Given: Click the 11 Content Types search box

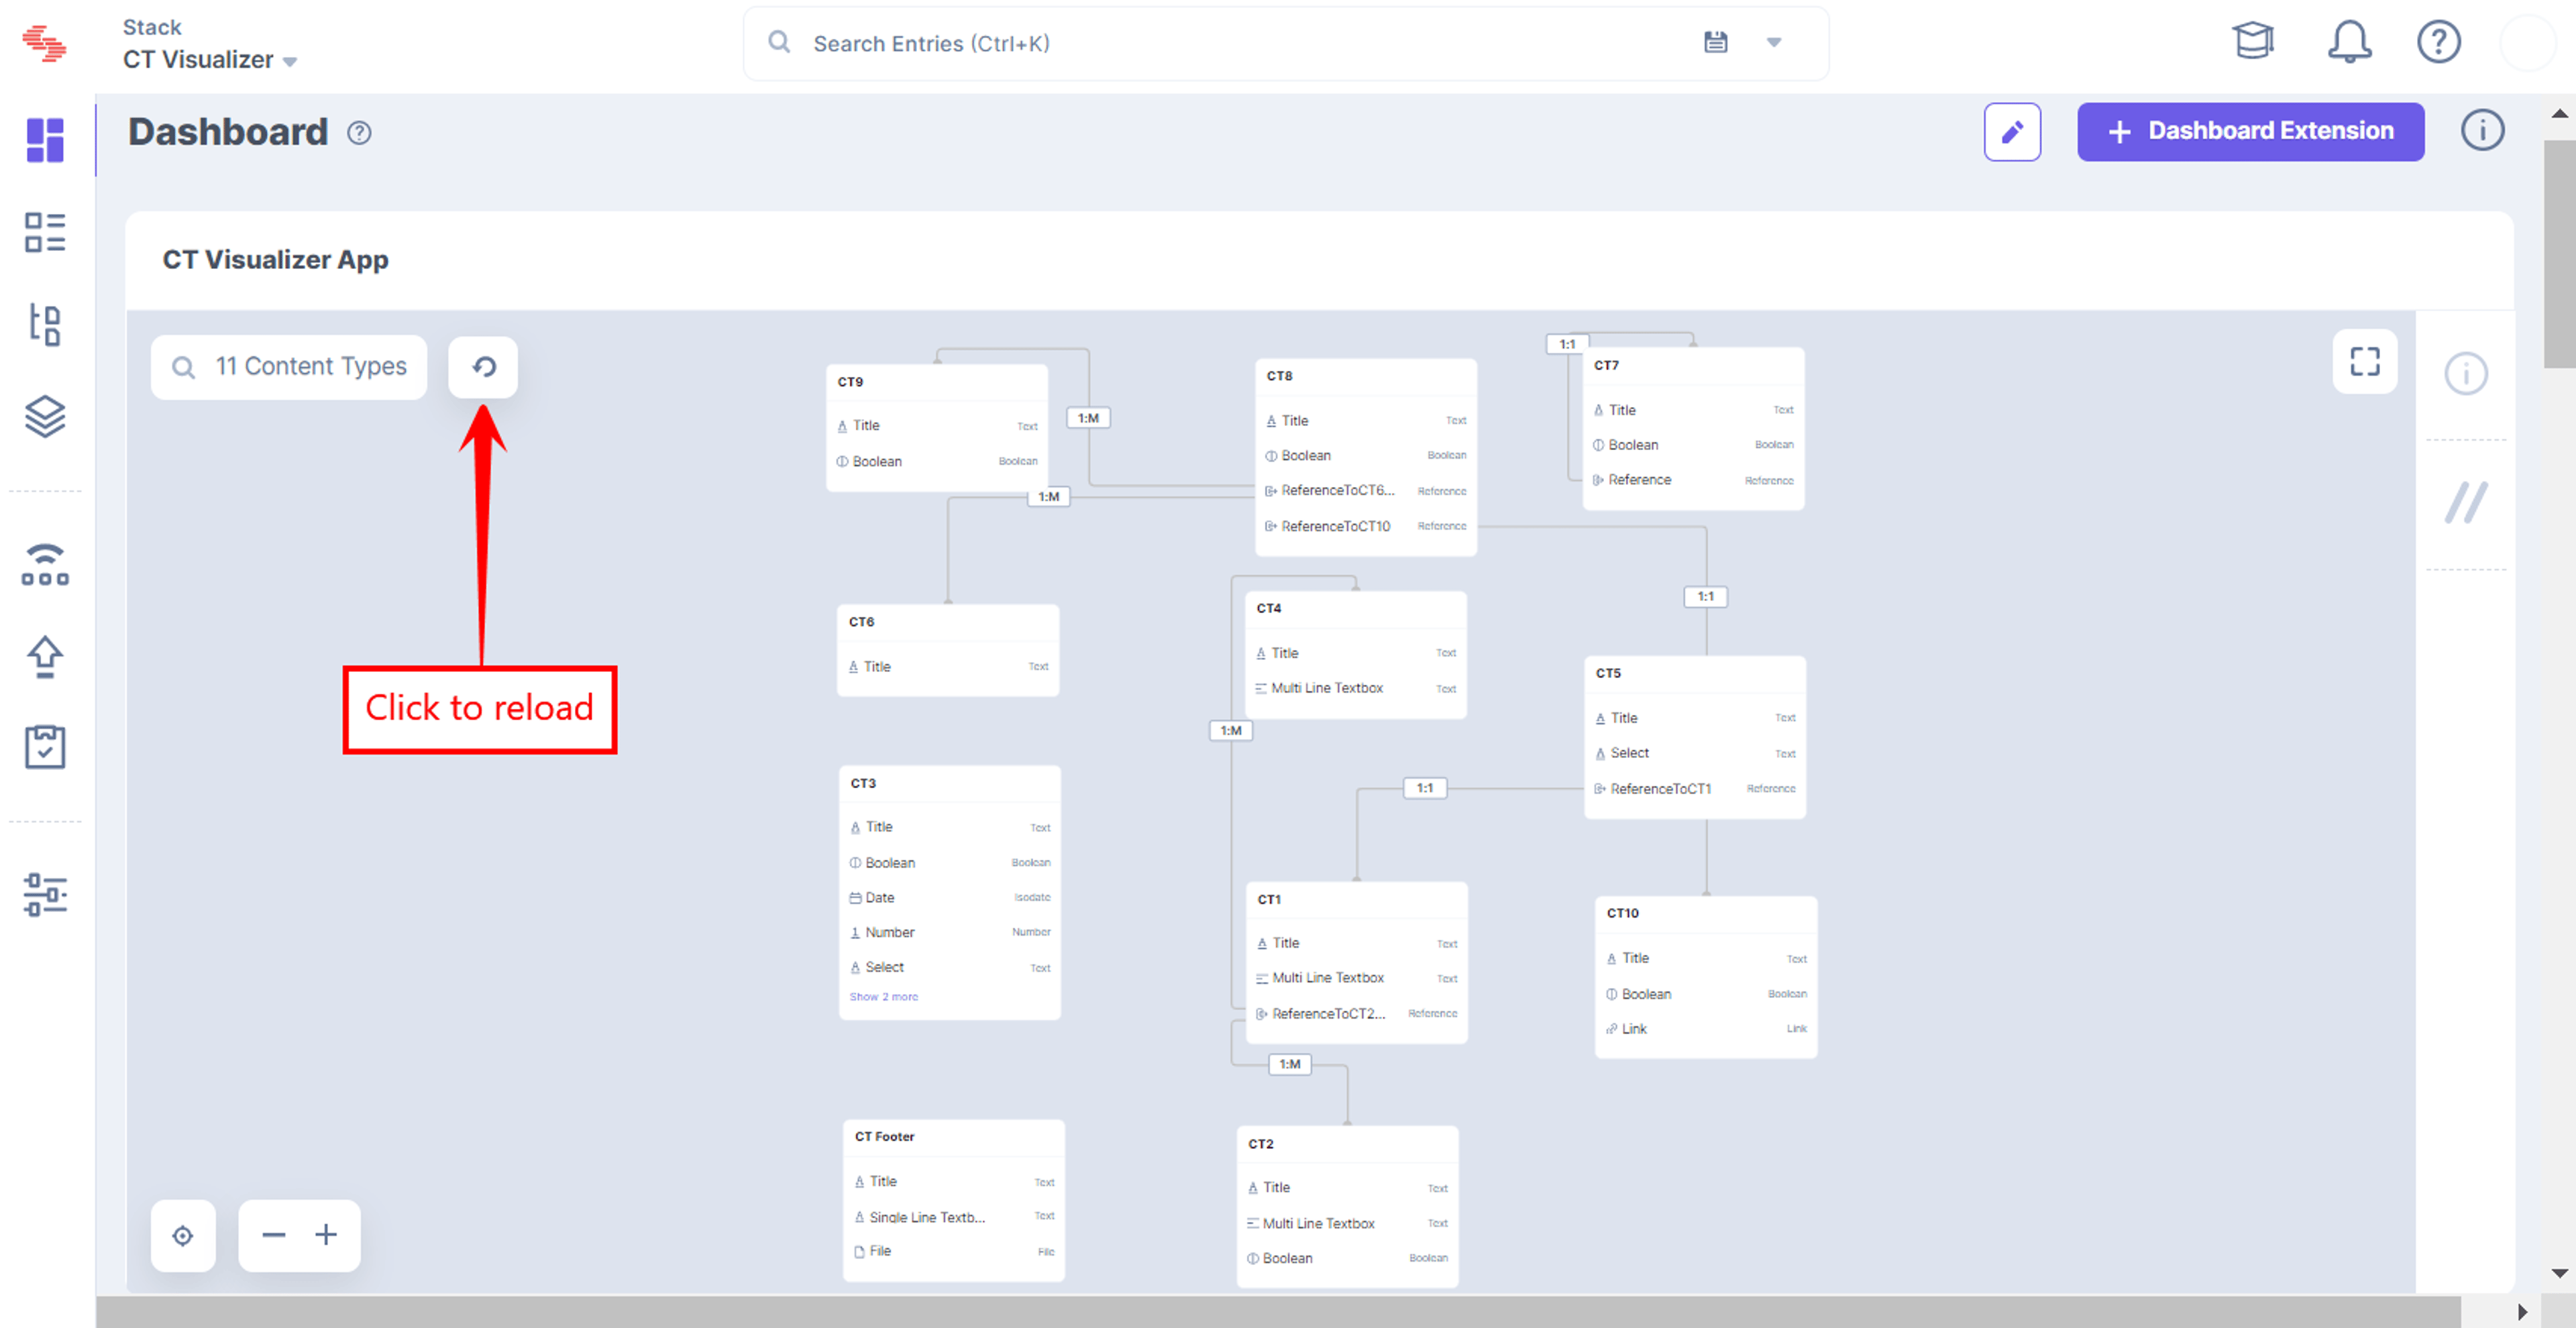Looking at the screenshot, I should (x=289, y=367).
